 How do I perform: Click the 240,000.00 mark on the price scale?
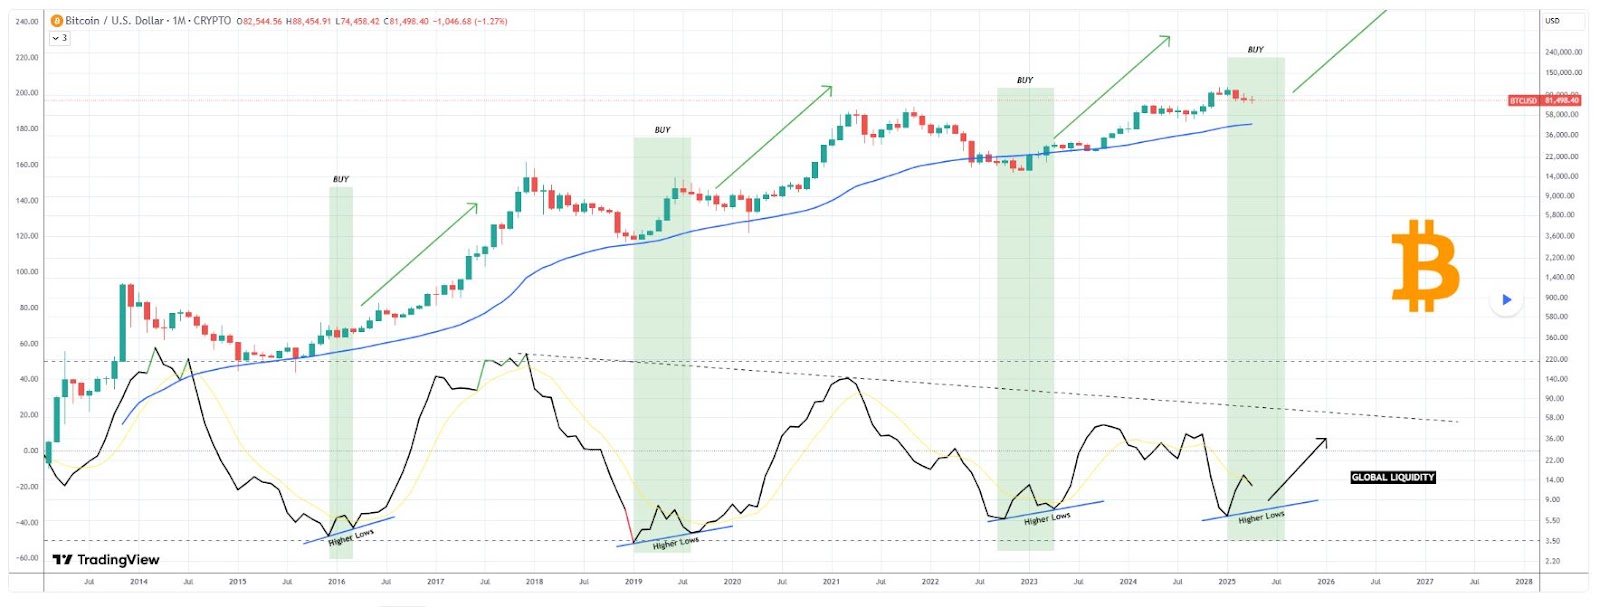(1563, 52)
